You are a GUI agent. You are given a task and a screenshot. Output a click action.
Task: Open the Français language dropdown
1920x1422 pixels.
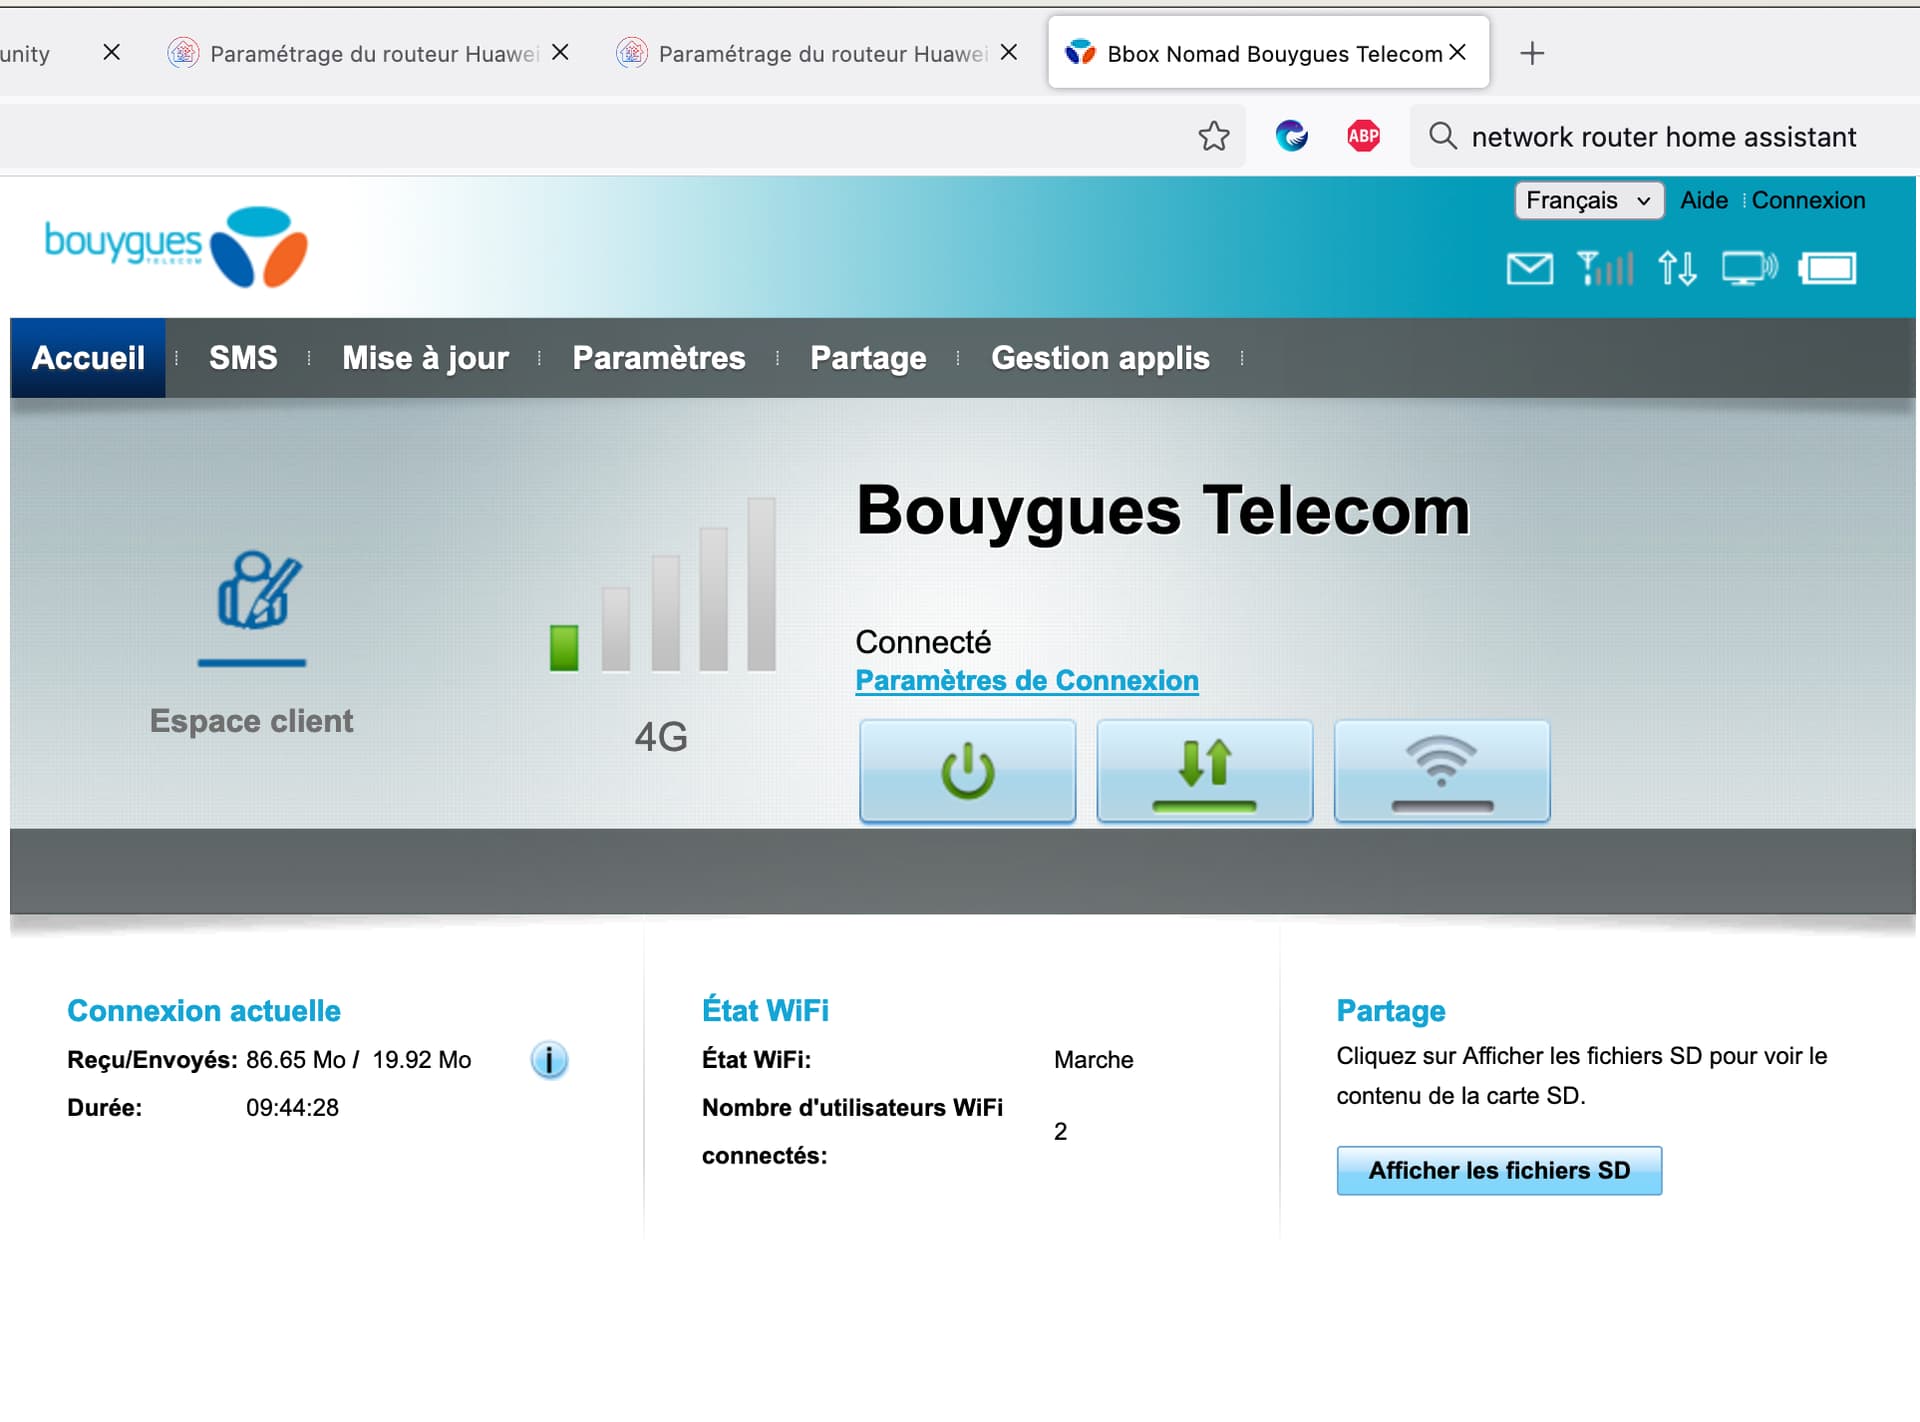coord(1588,200)
